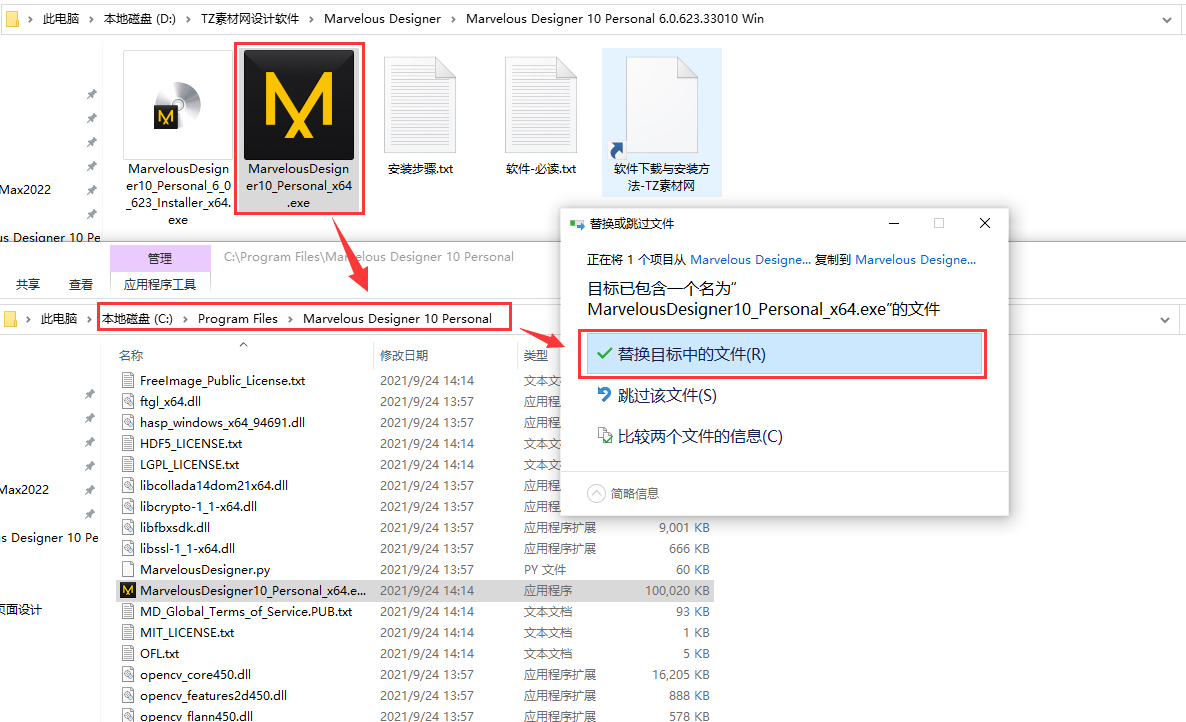Go to 本地磁盘 (C:) in lower breadcrumb
Screen dimensions: 1186x722
138,319
